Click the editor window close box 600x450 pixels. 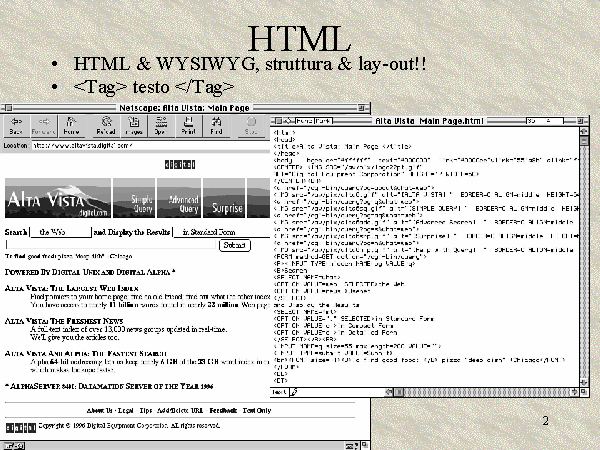click(x=279, y=121)
